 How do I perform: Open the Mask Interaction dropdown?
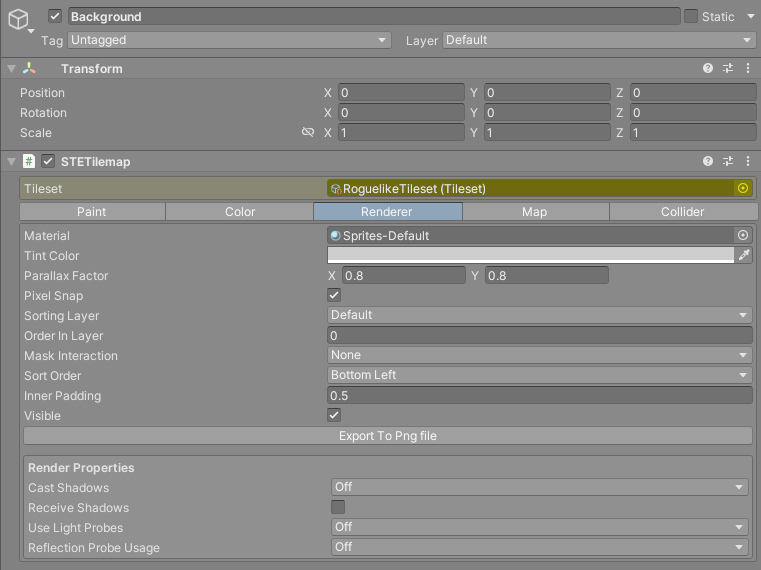(x=540, y=355)
